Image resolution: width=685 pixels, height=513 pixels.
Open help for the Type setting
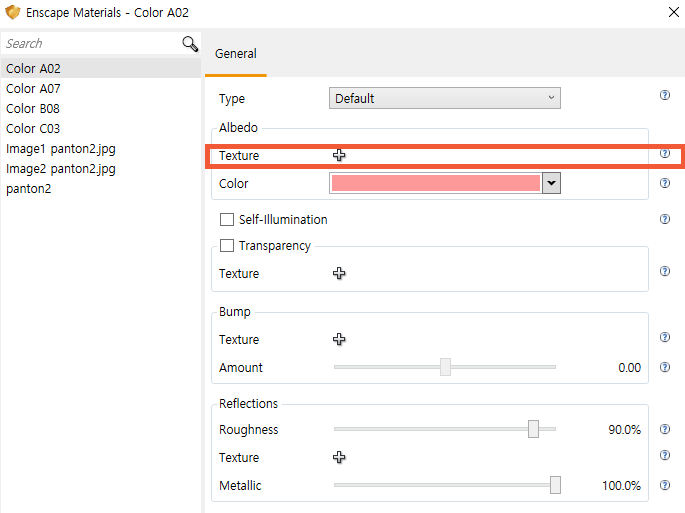[x=664, y=96]
